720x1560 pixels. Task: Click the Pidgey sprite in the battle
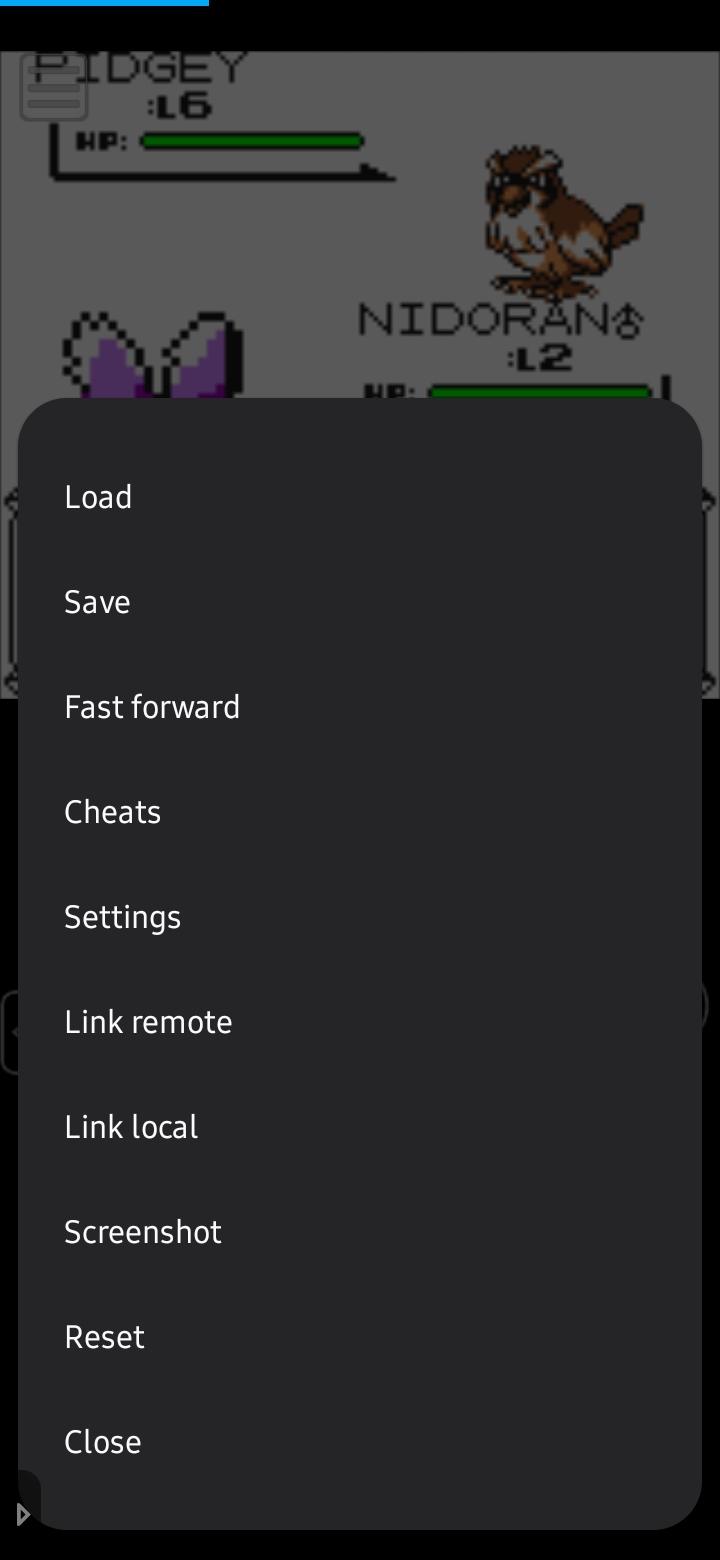pyautogui.click(x=560, y=222)
